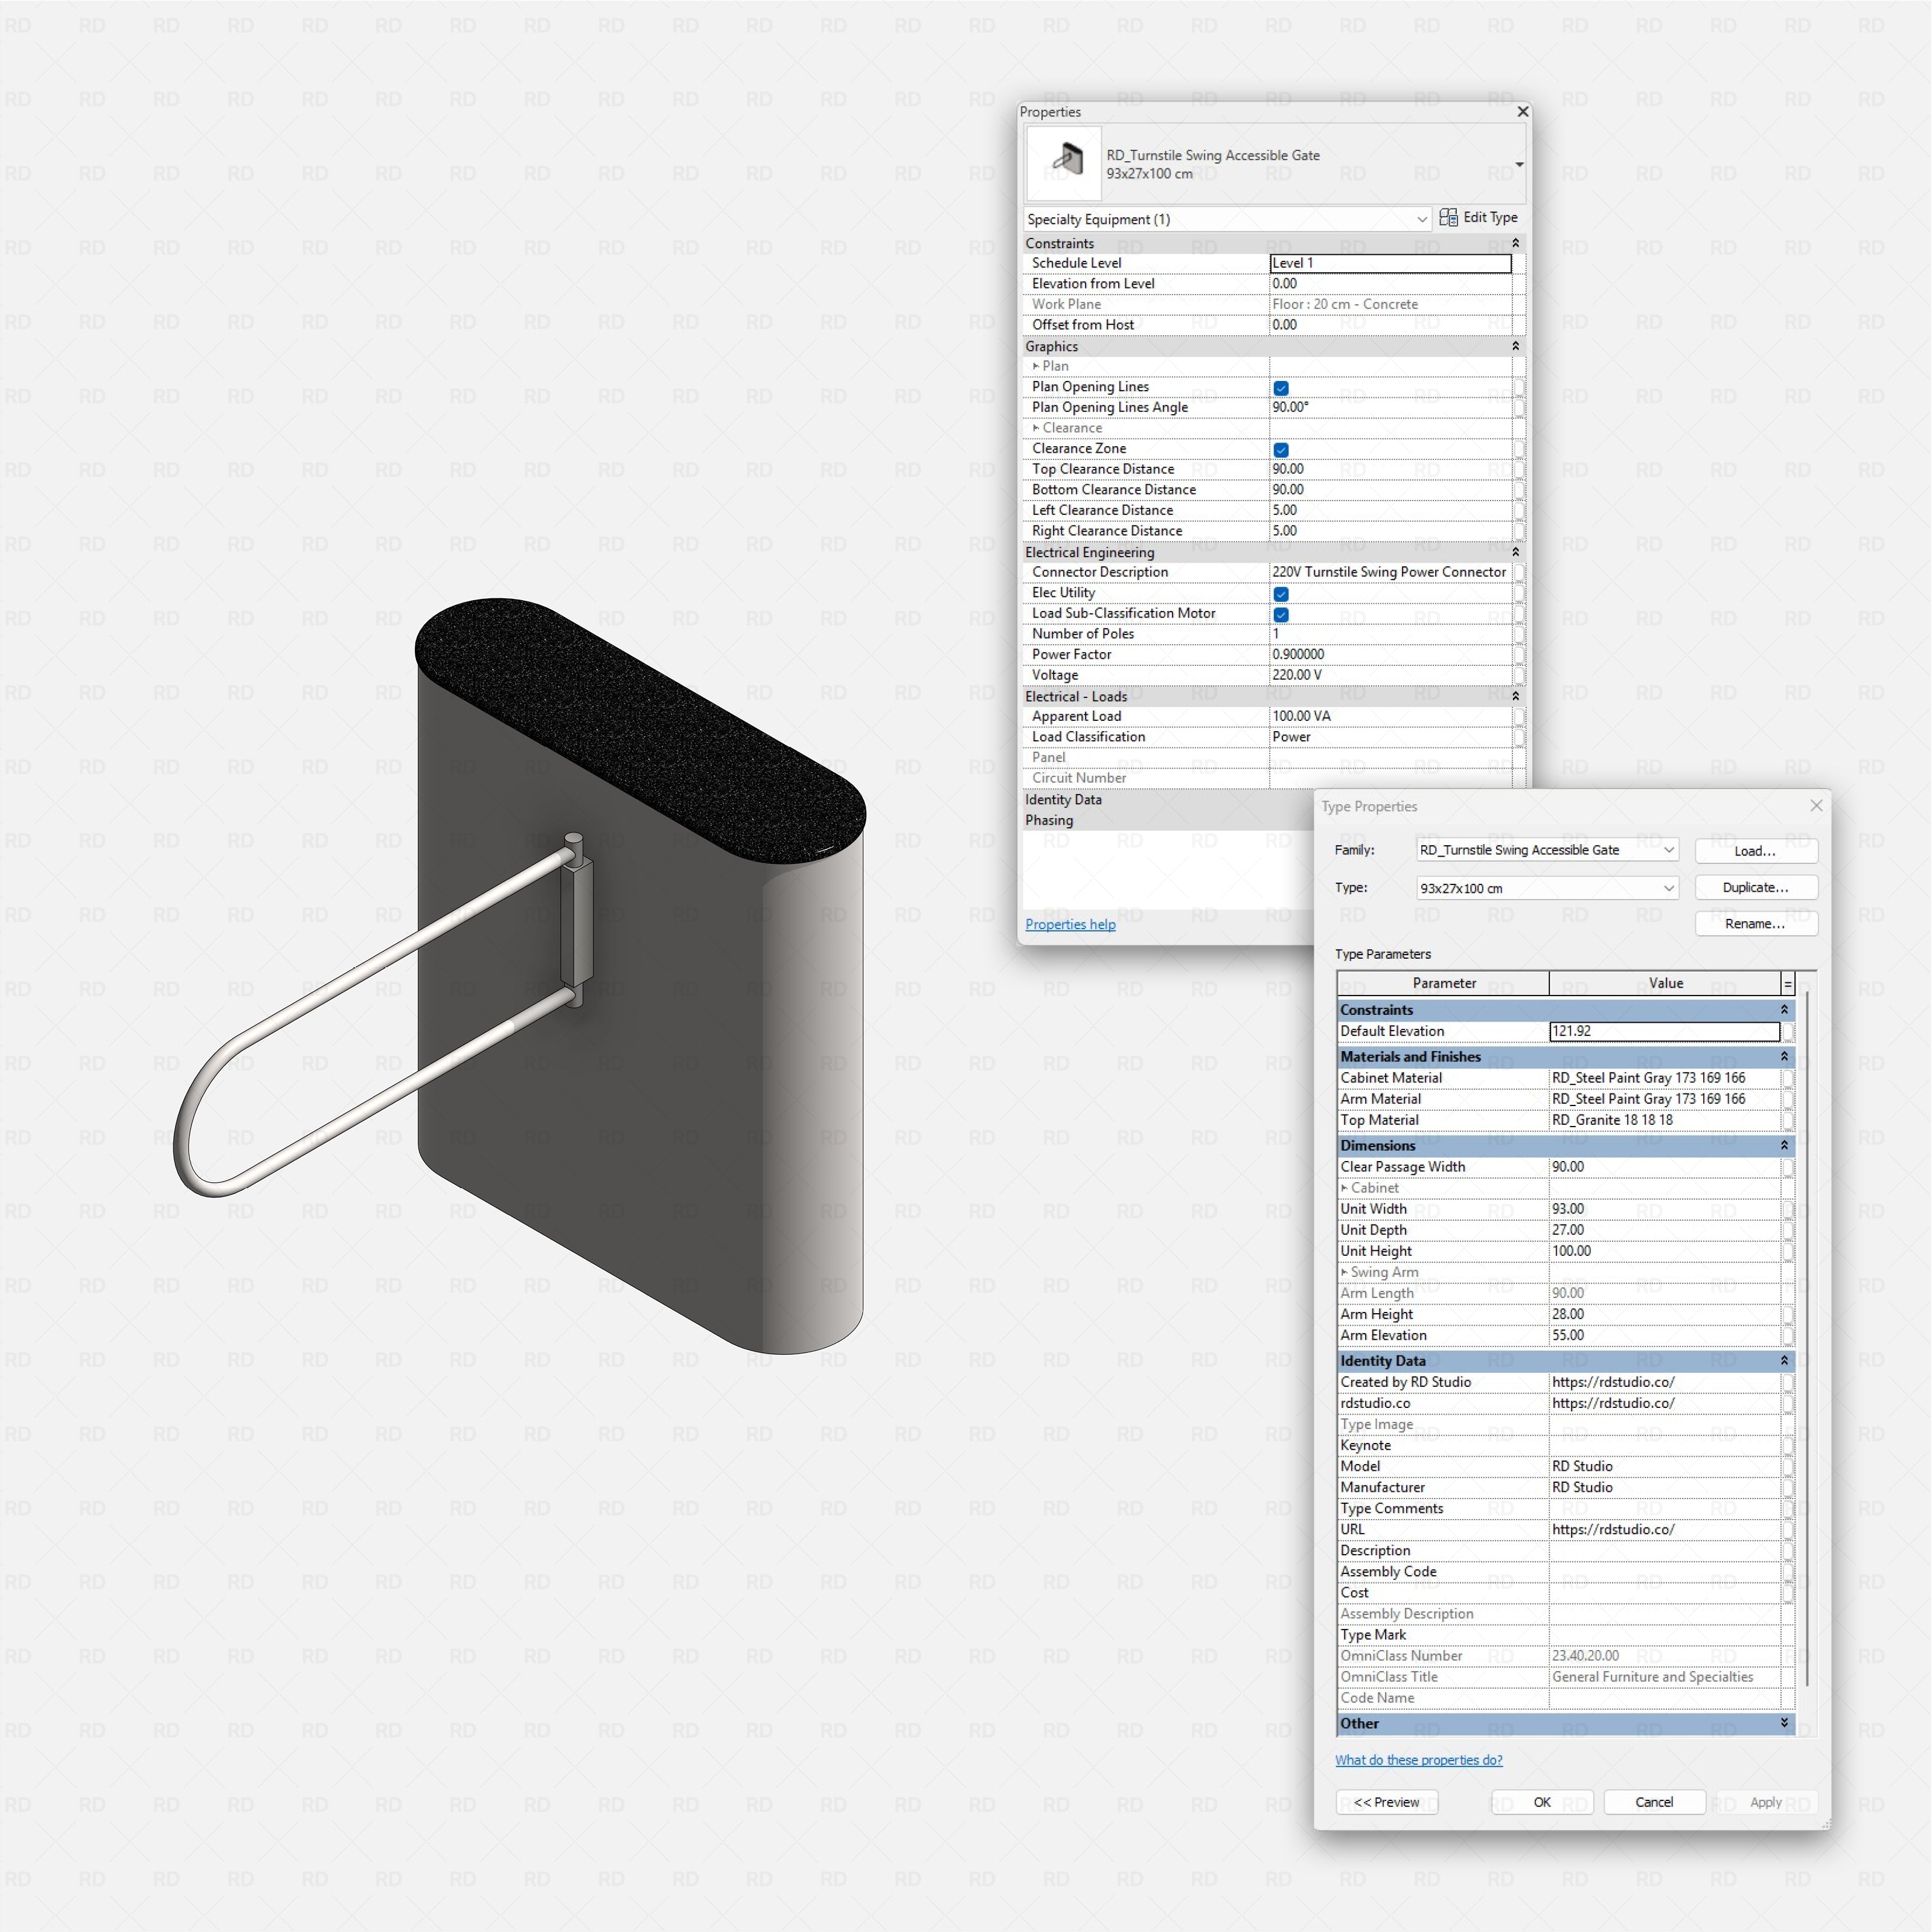This screenshot has width=1932, height=1932.
Task: Click the Unit Depth value 27.00
Action: pos(1664,1230)
